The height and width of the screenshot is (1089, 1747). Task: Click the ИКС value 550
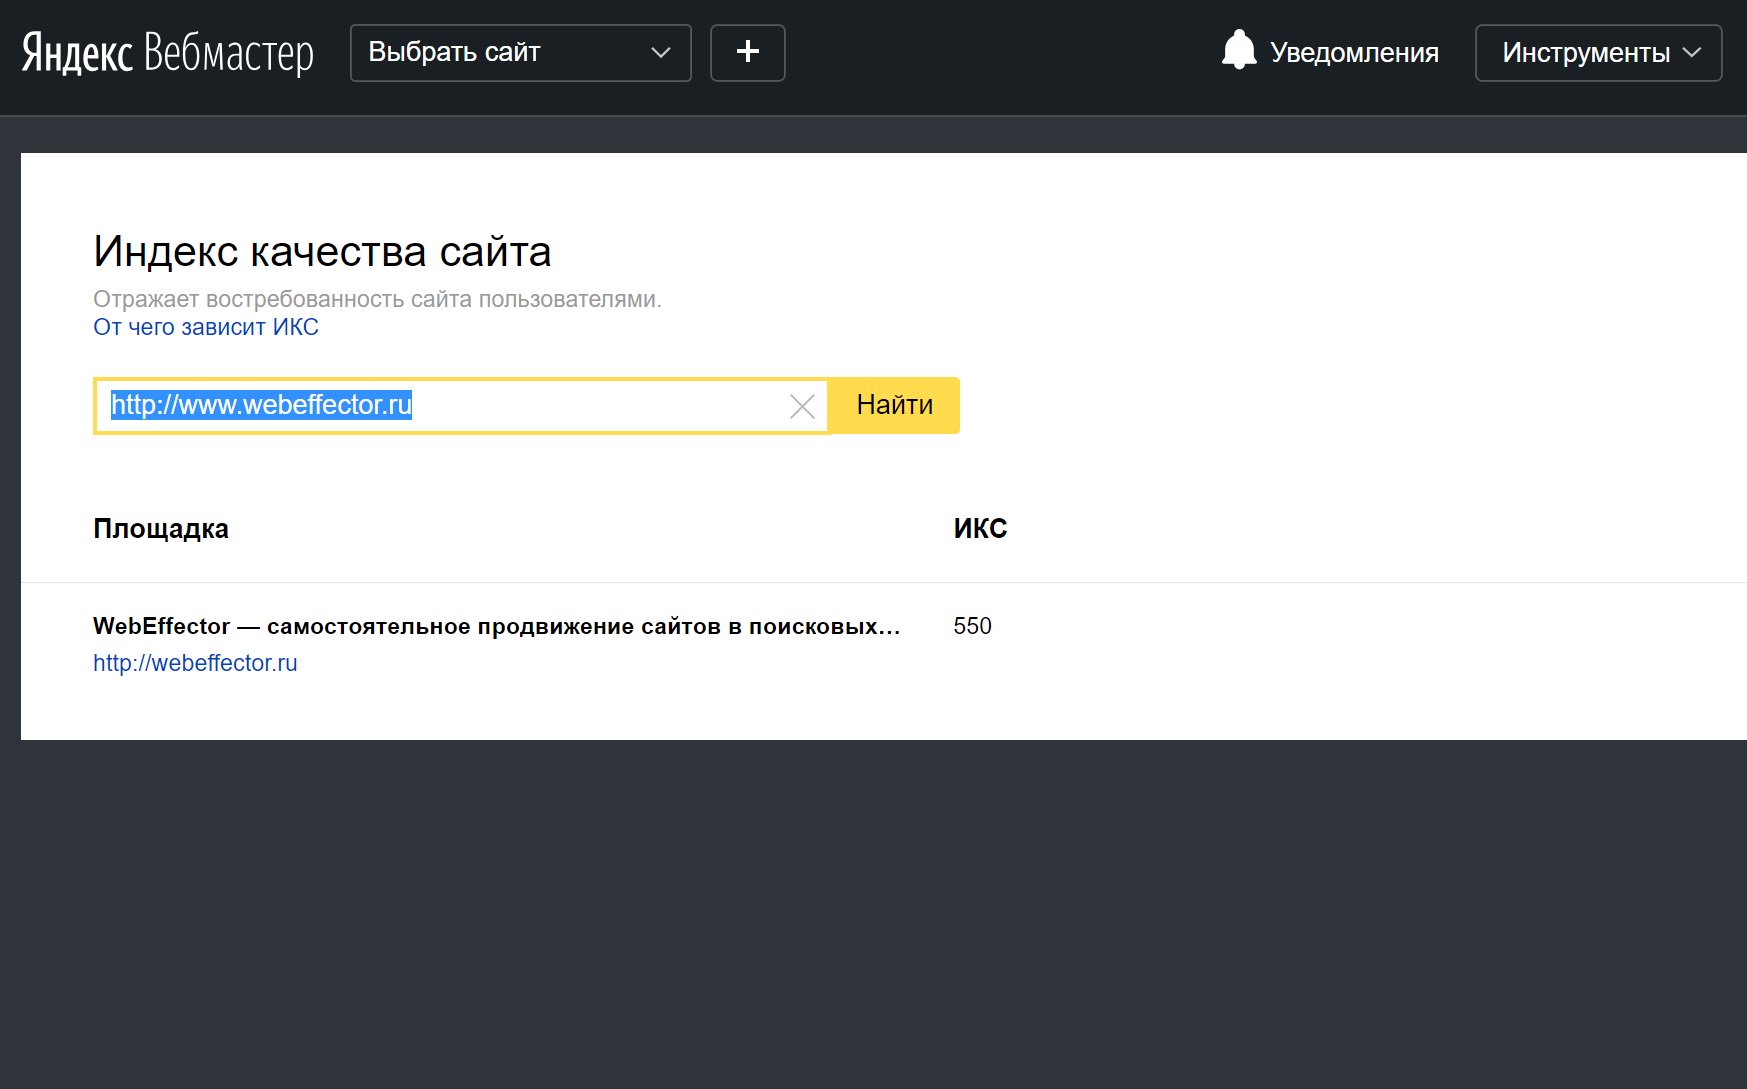click(x=972, y=626)
